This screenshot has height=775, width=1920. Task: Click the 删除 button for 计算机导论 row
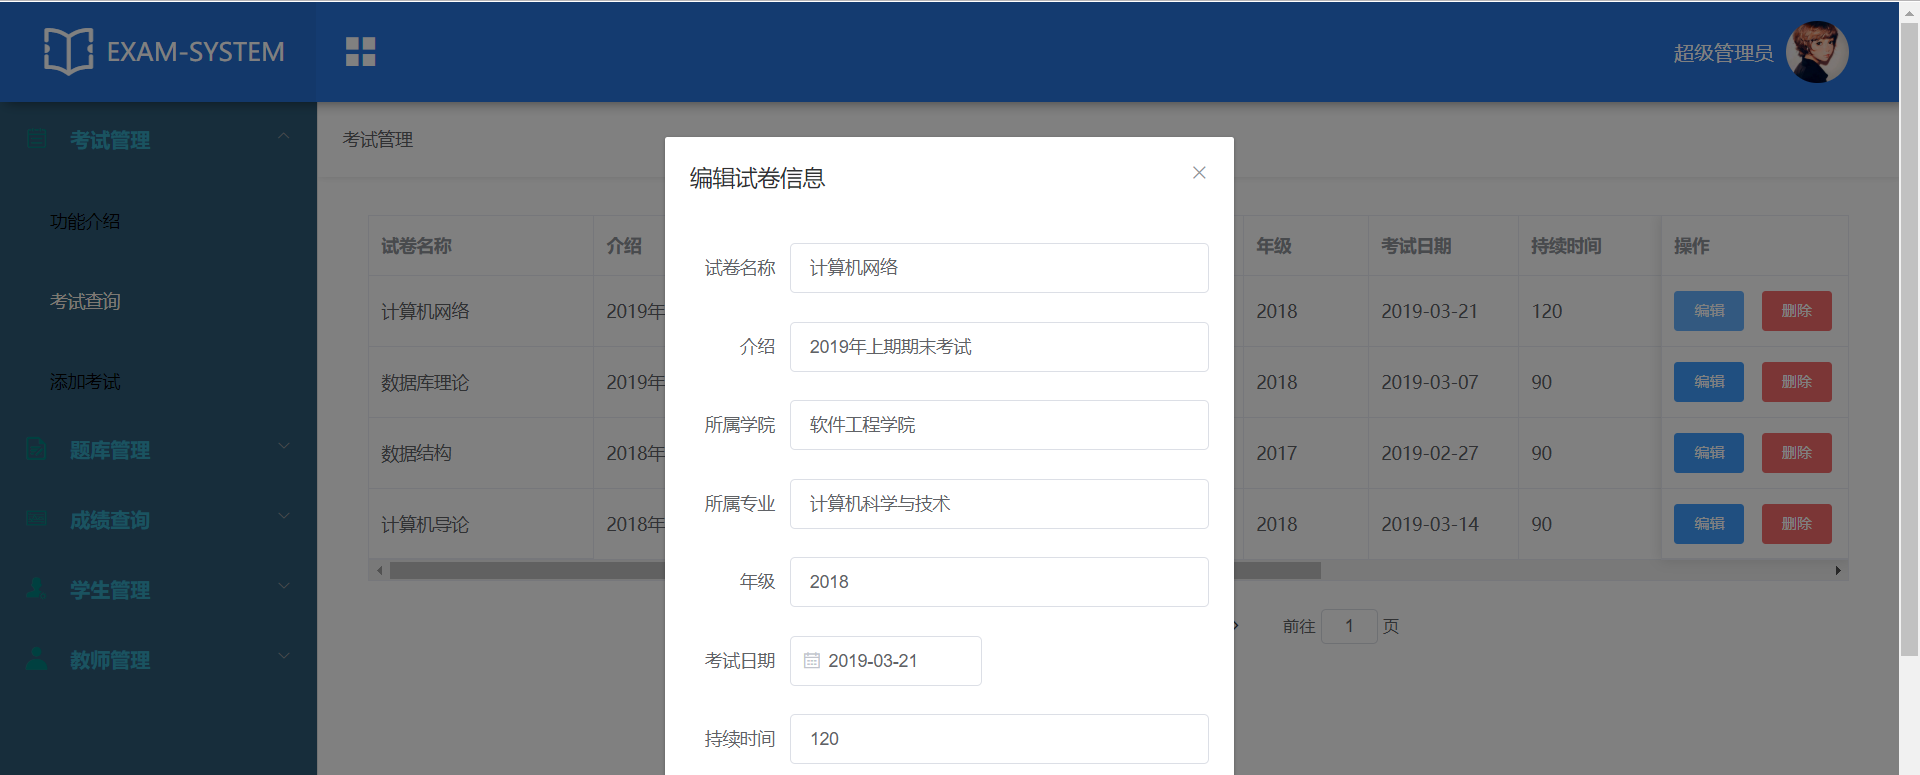(x=1796, y=524)
